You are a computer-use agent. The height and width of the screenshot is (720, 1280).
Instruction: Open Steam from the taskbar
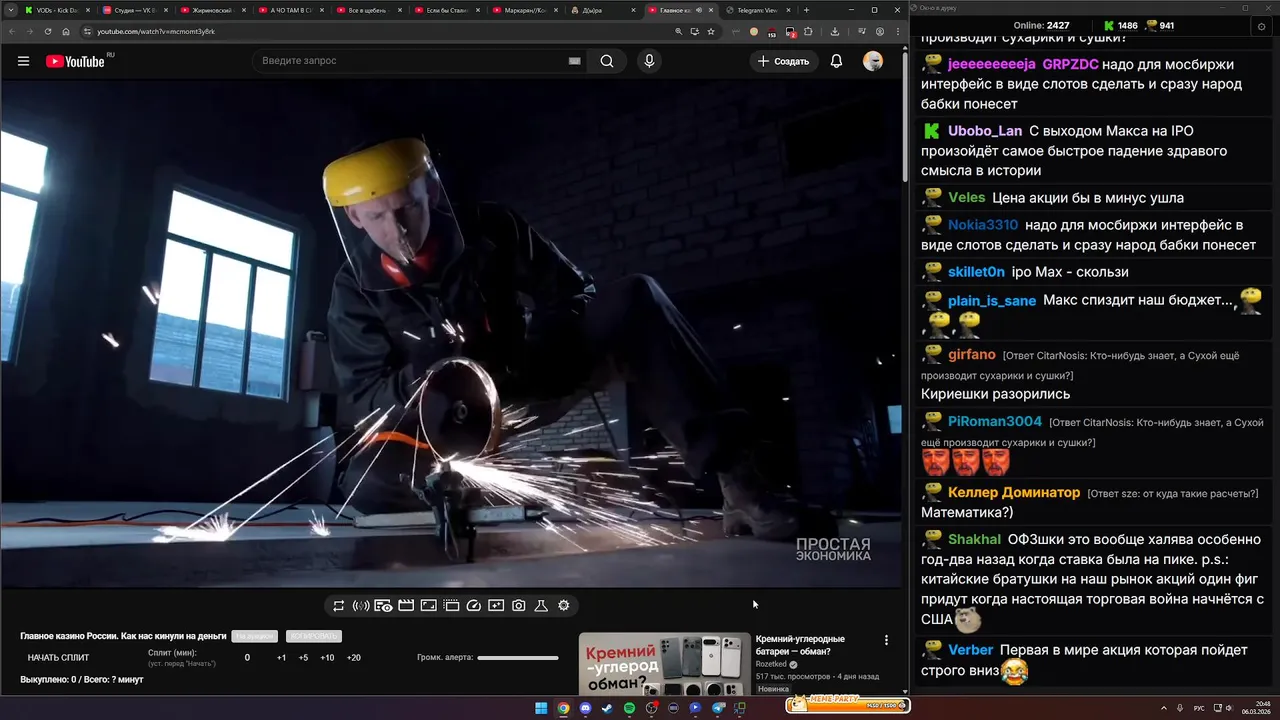(x=607, y=708)
